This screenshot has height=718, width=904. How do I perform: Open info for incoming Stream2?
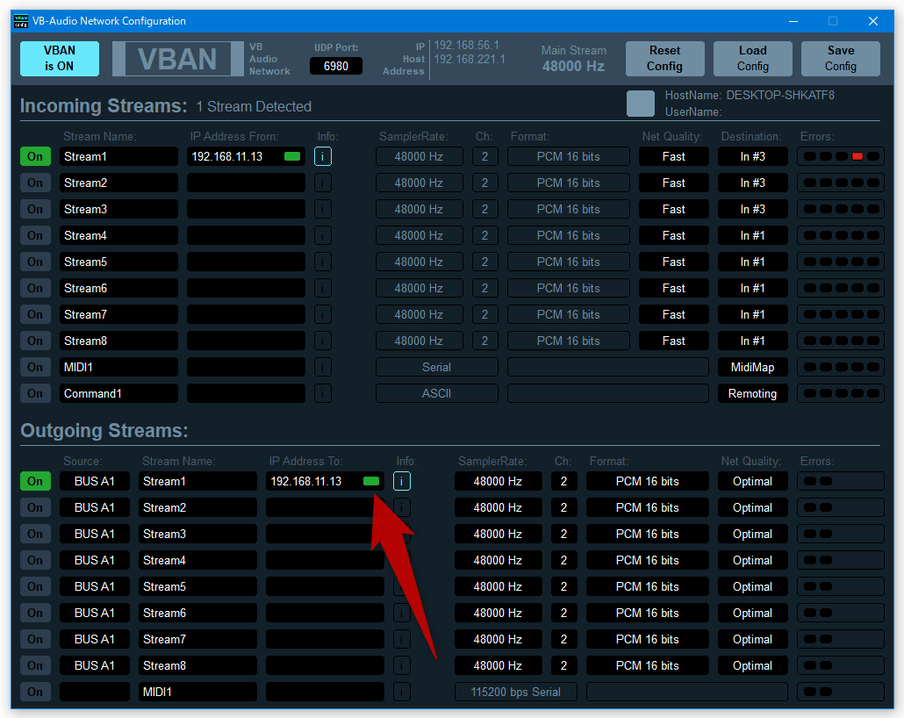point(323,183)
